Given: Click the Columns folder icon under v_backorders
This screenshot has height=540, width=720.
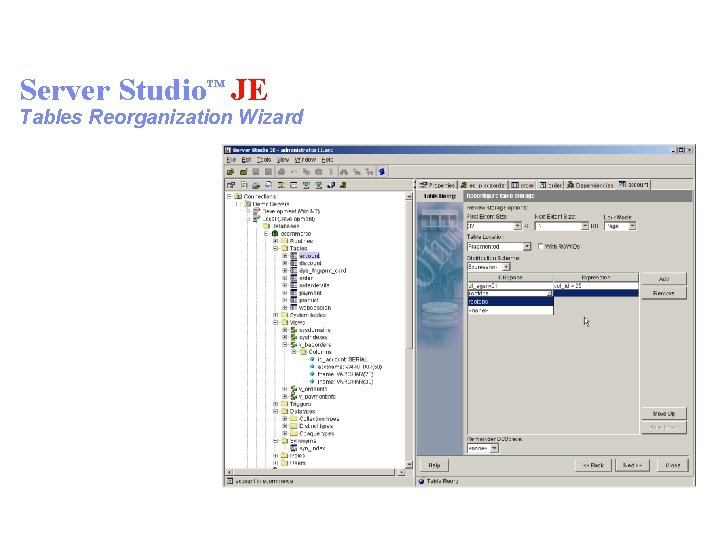Looking at the screenshot, I should click(303, 352).
